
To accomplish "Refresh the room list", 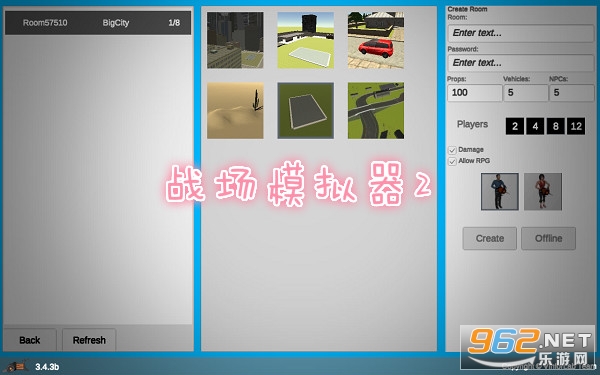I will pyautogui.click(x=89, y=340).
